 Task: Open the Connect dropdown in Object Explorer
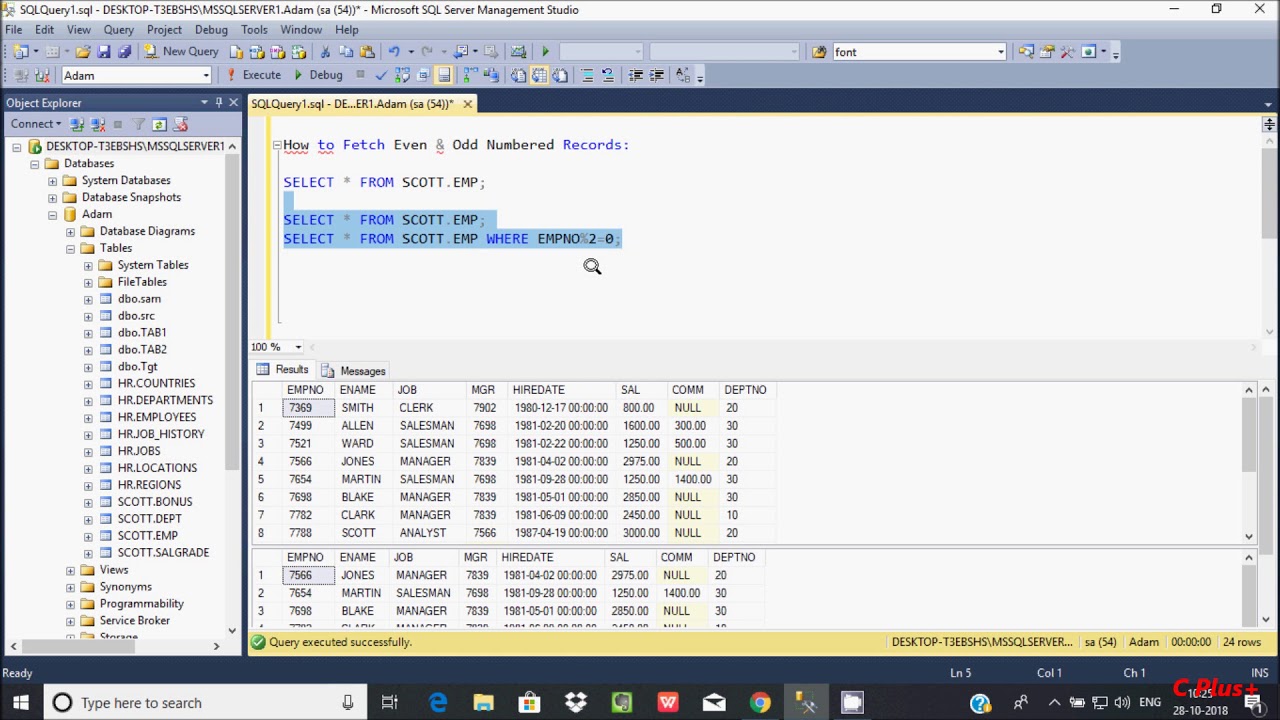pyautogui.click(x=36, y=124)
